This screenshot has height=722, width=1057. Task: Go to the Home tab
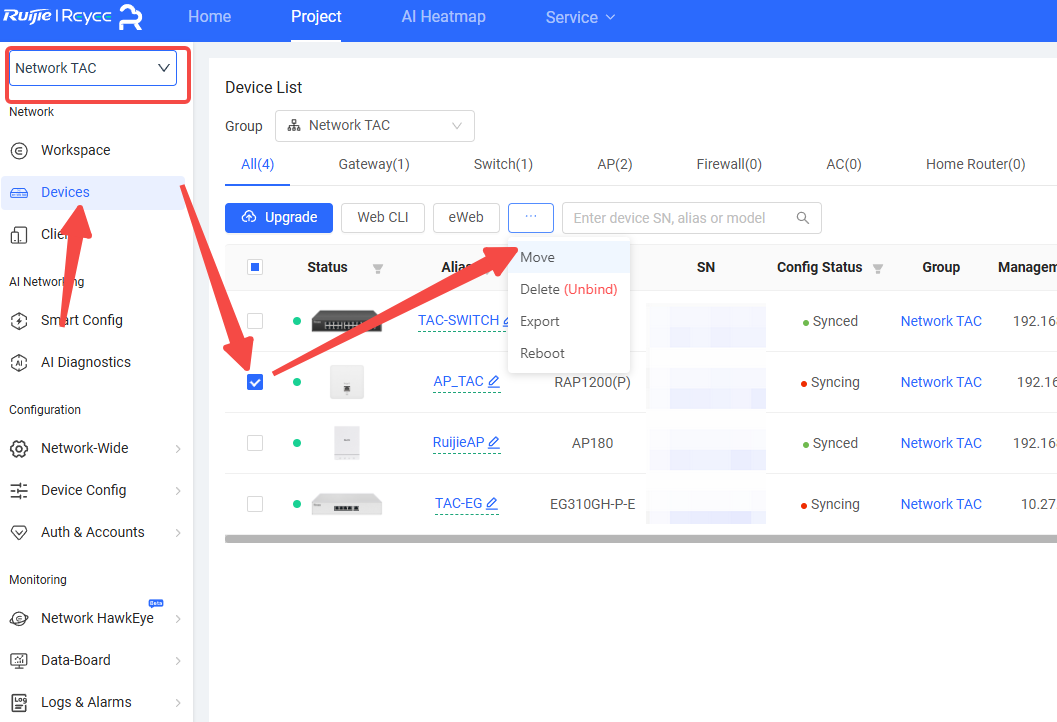pos(210,17)
